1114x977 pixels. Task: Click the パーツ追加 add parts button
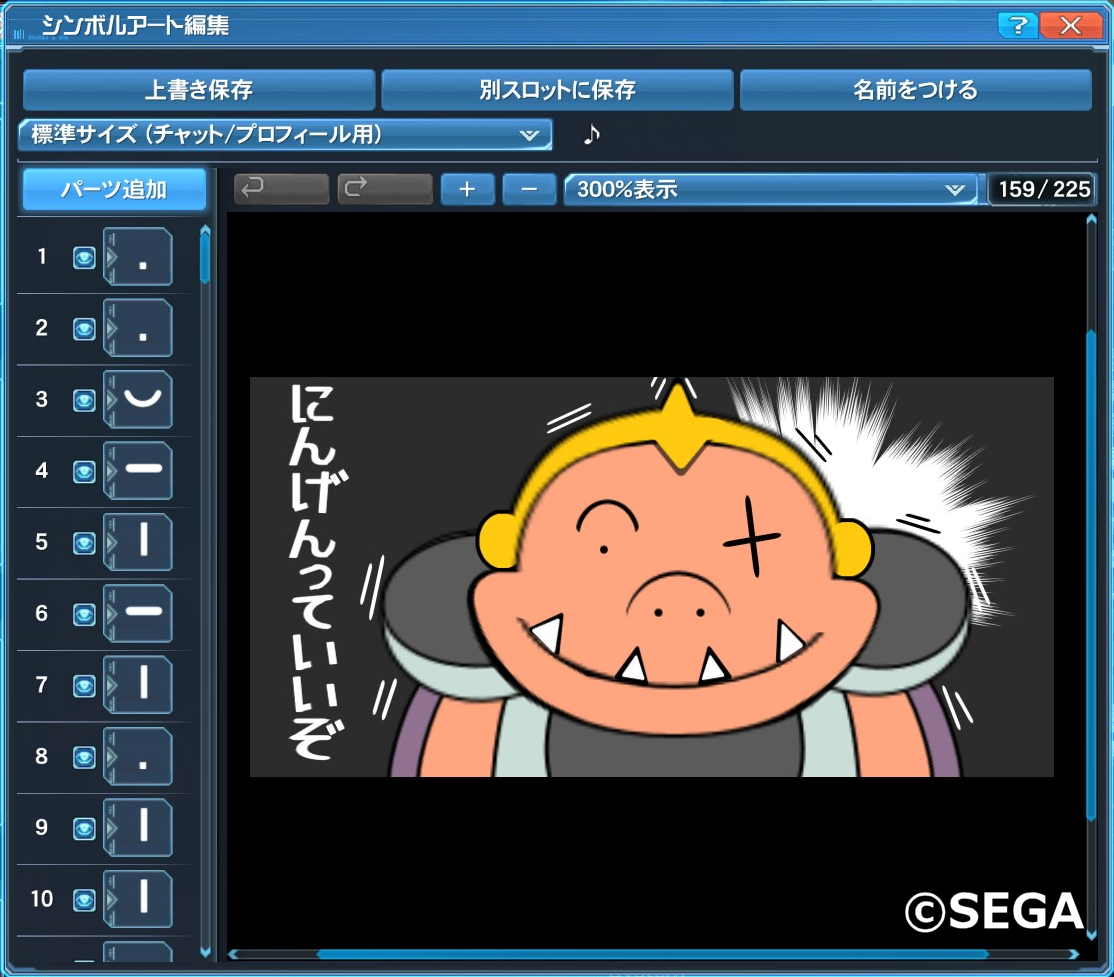coord(114,189)
